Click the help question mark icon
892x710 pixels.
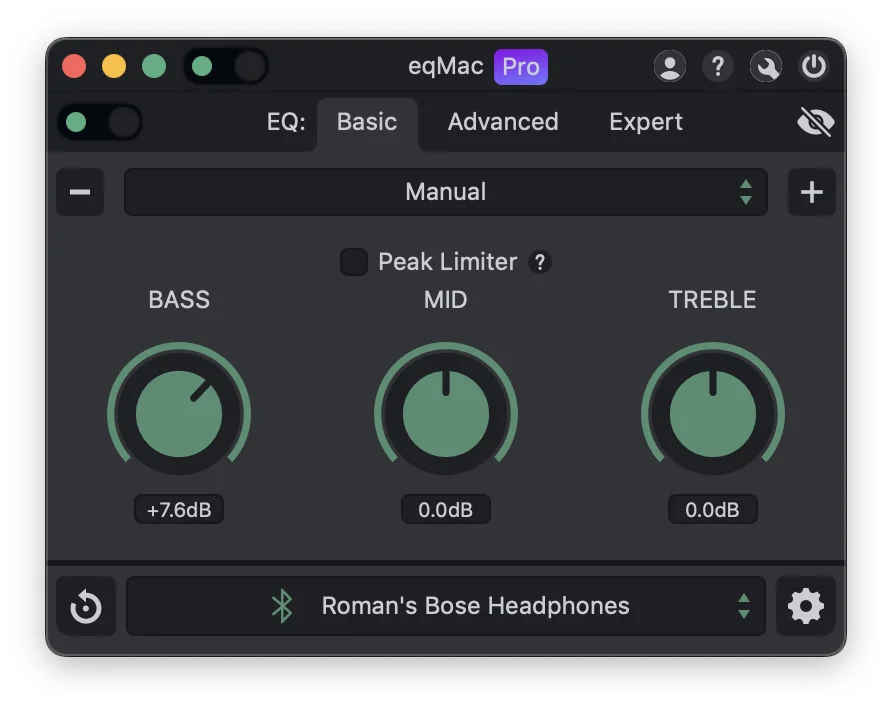coord(718,67)
